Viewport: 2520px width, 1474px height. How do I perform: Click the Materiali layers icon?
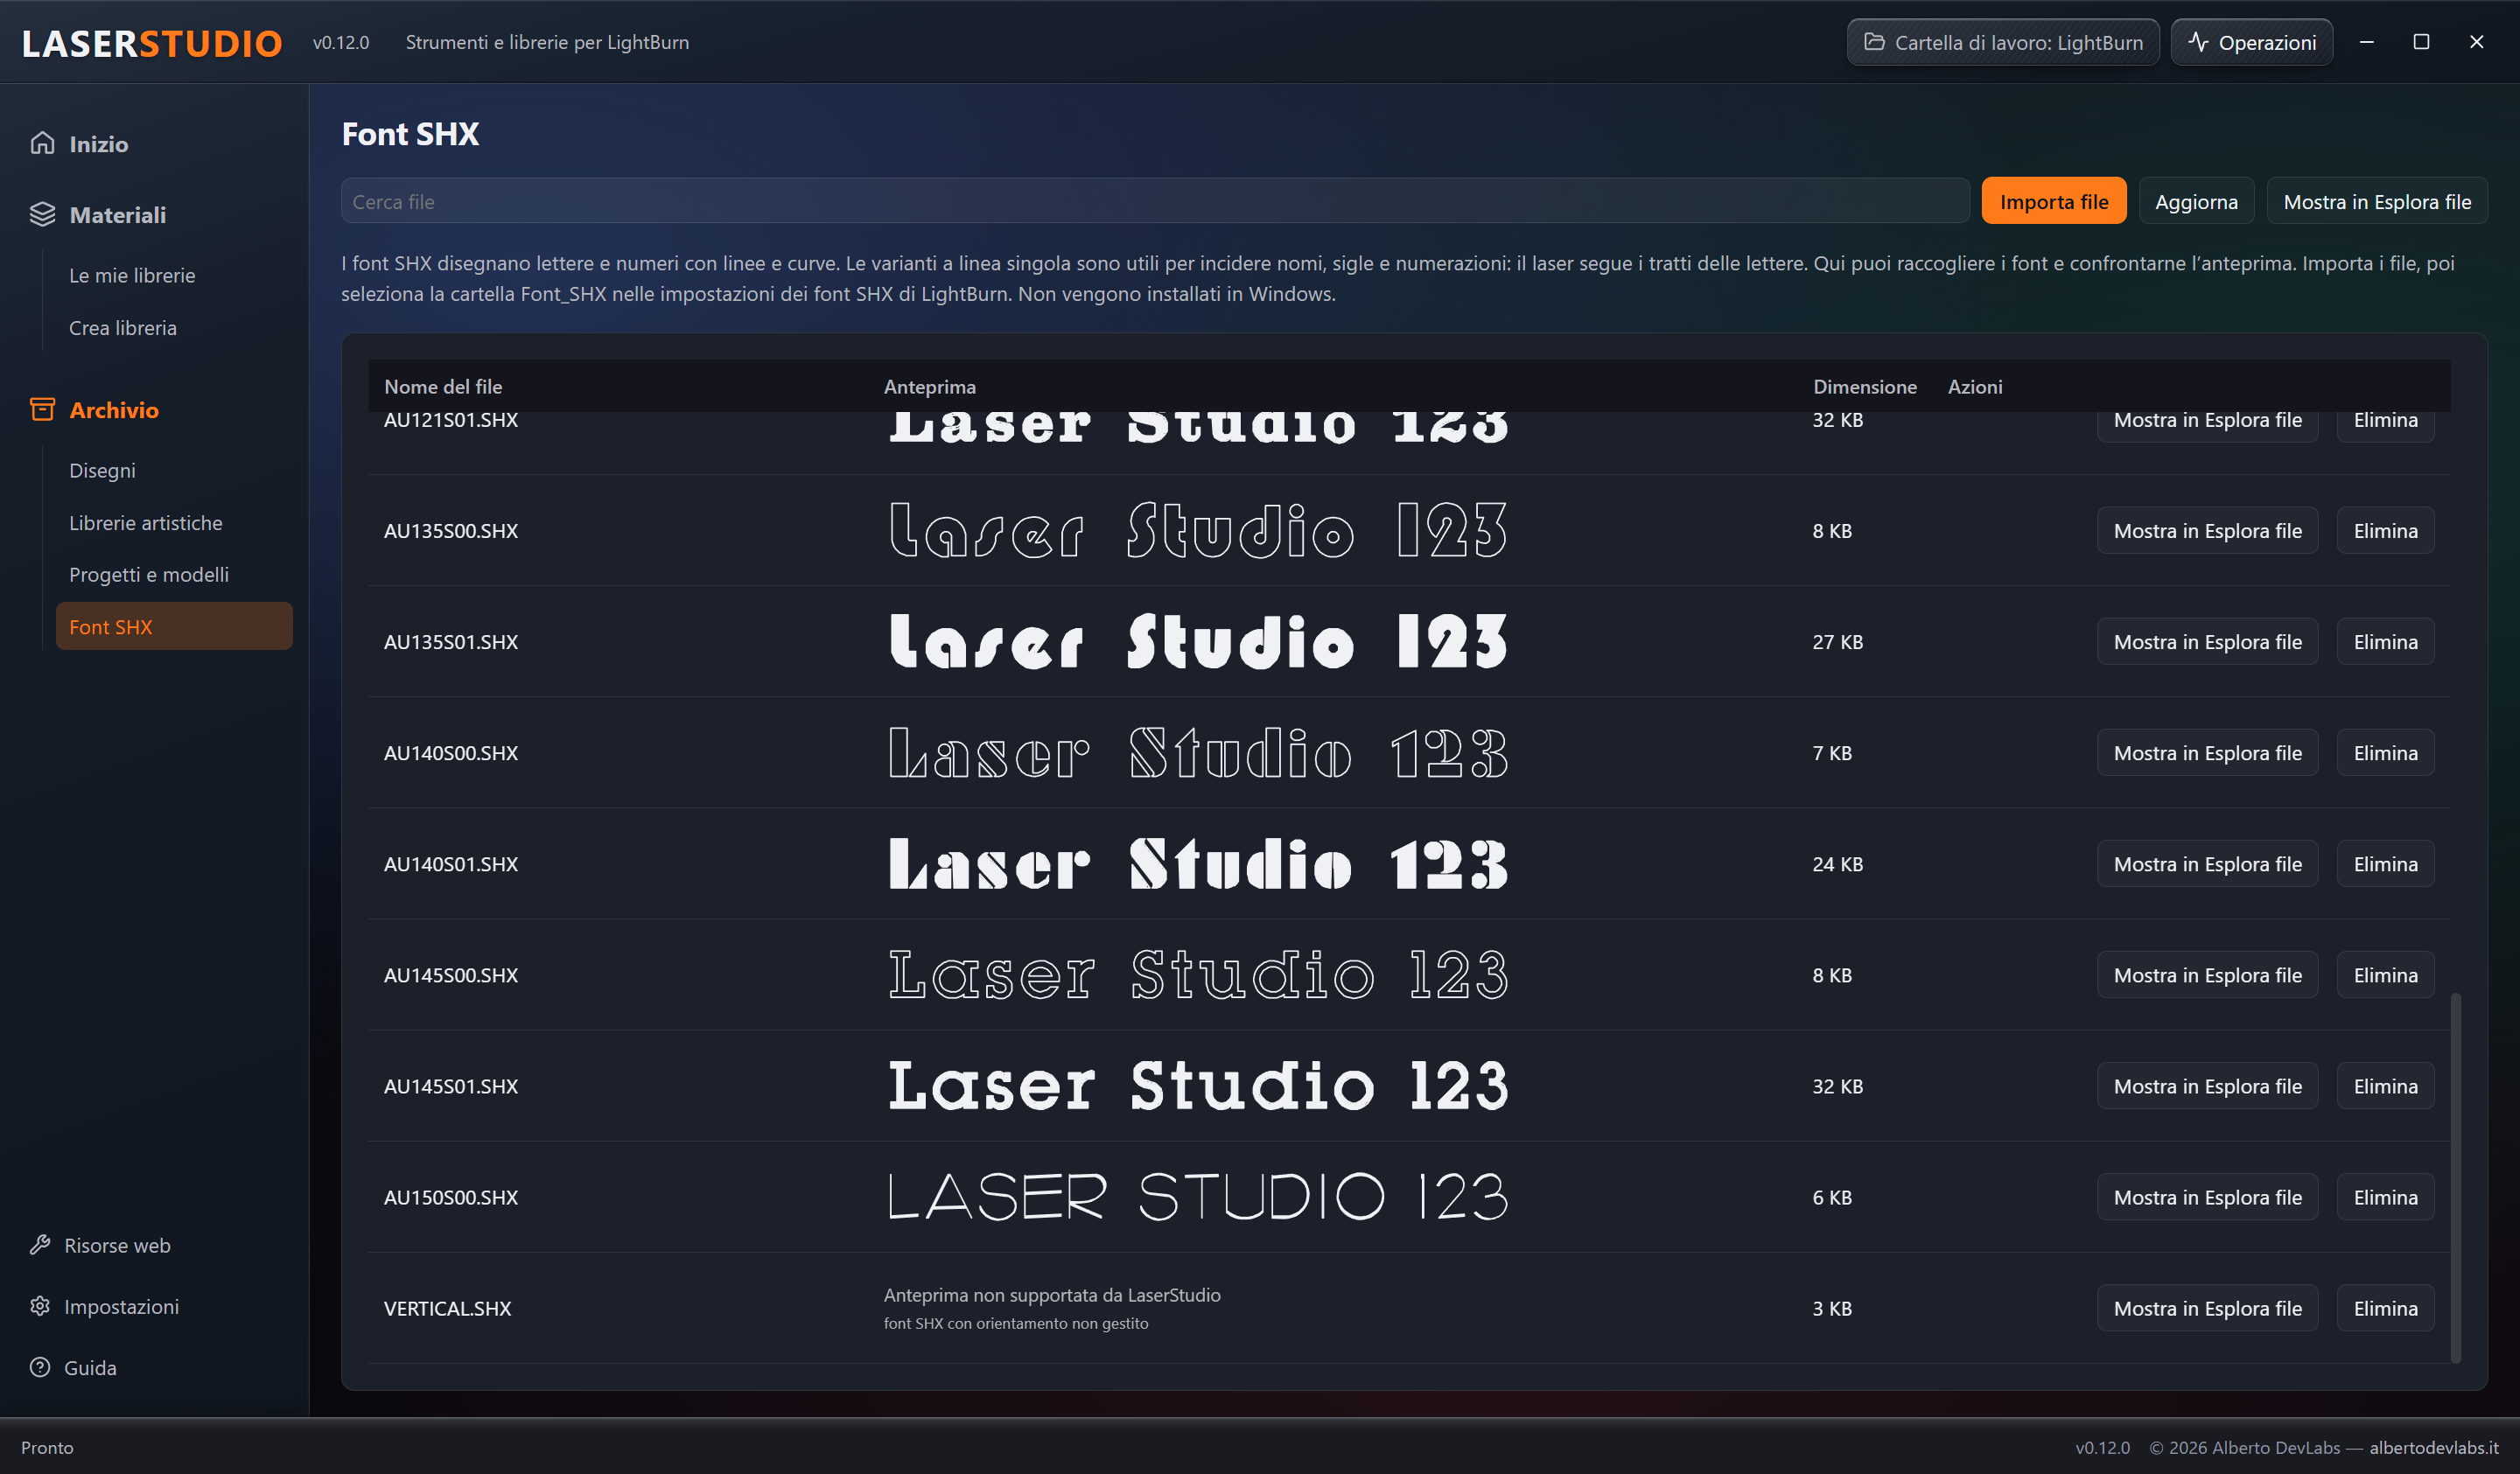(x=42, y=214)
